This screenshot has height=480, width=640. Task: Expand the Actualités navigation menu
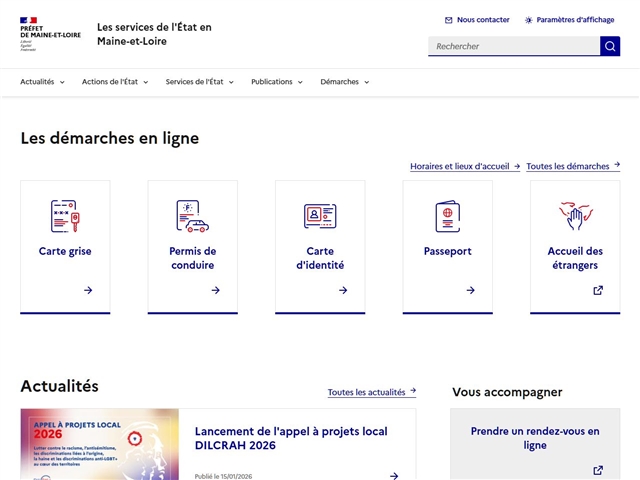(42, 82)
